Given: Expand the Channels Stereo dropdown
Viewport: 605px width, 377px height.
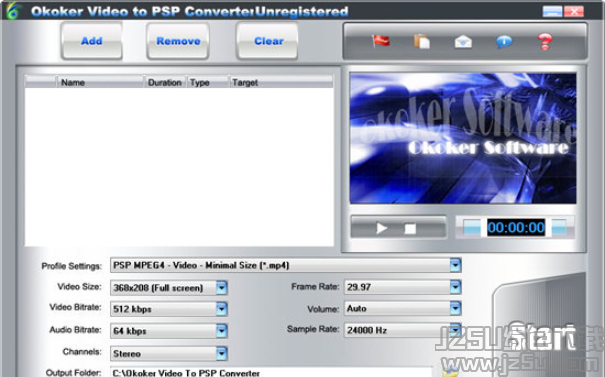Looking at the screenshot, I should 221,353.
